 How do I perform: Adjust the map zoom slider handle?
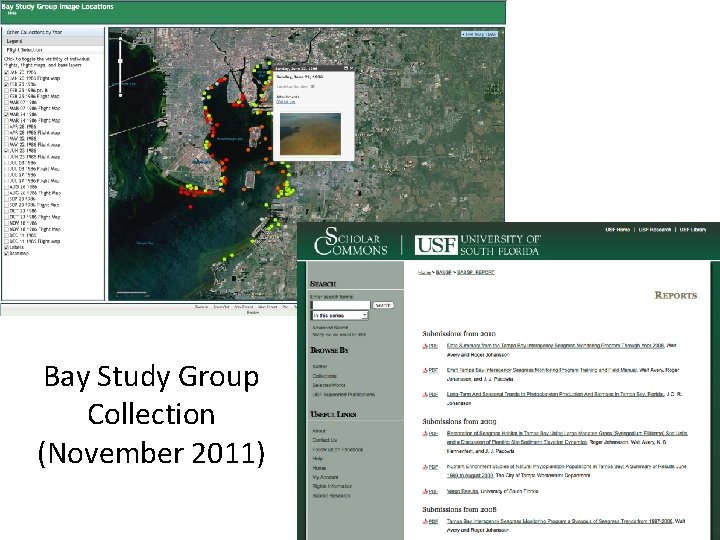120,61
